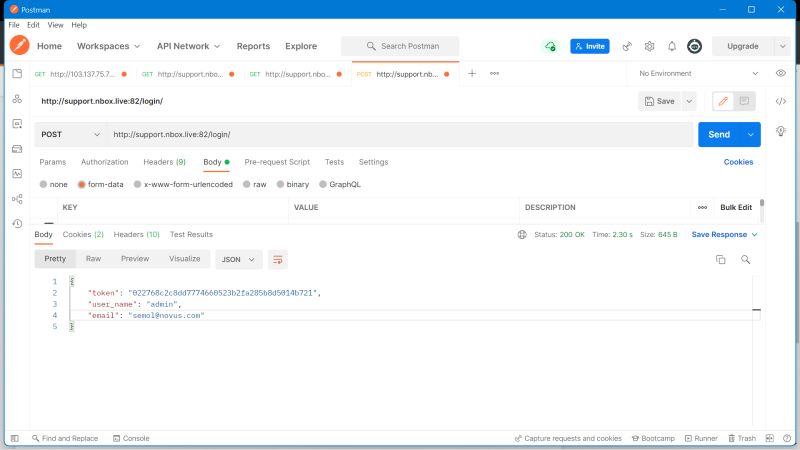Open the View menu
Viewport: 800px width, 450px height.
point(55,25)
